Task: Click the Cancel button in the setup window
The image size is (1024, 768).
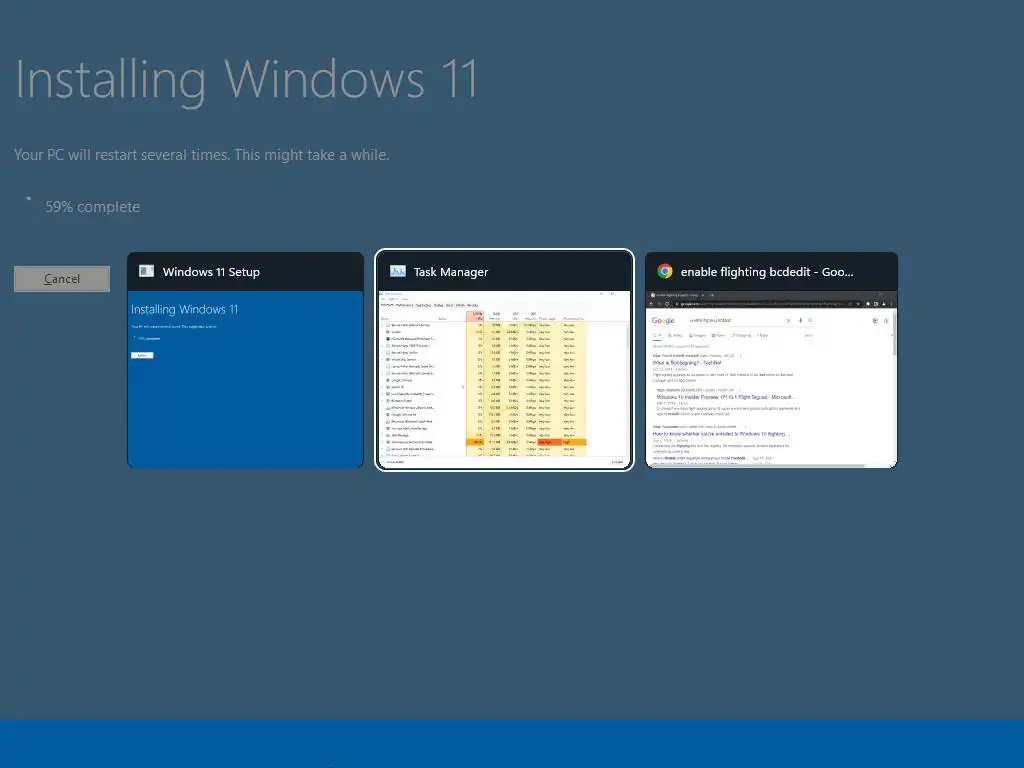Action: 62,279
